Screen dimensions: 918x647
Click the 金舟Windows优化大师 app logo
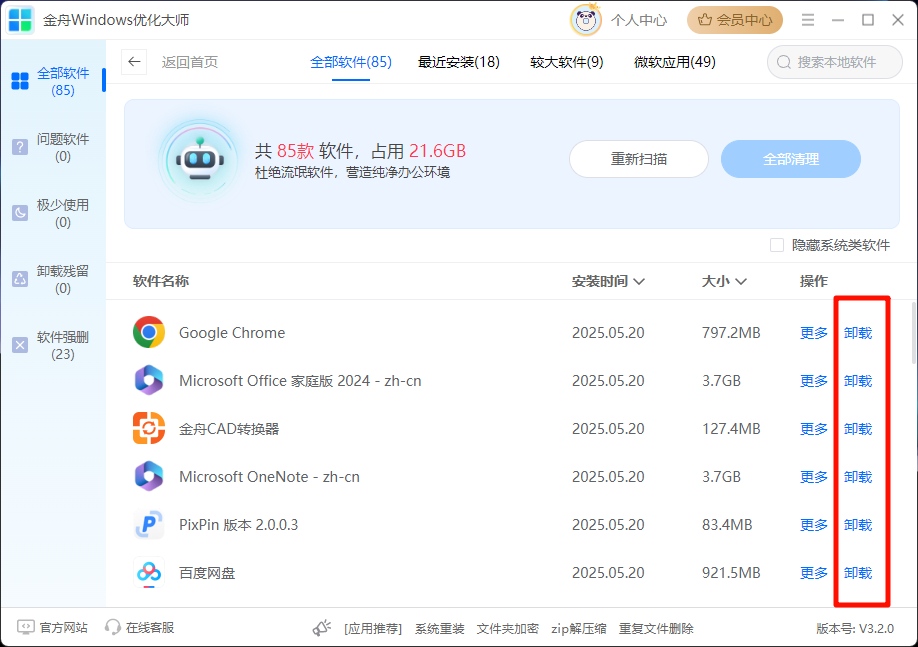pyautogui.click(x=20, y=20)
